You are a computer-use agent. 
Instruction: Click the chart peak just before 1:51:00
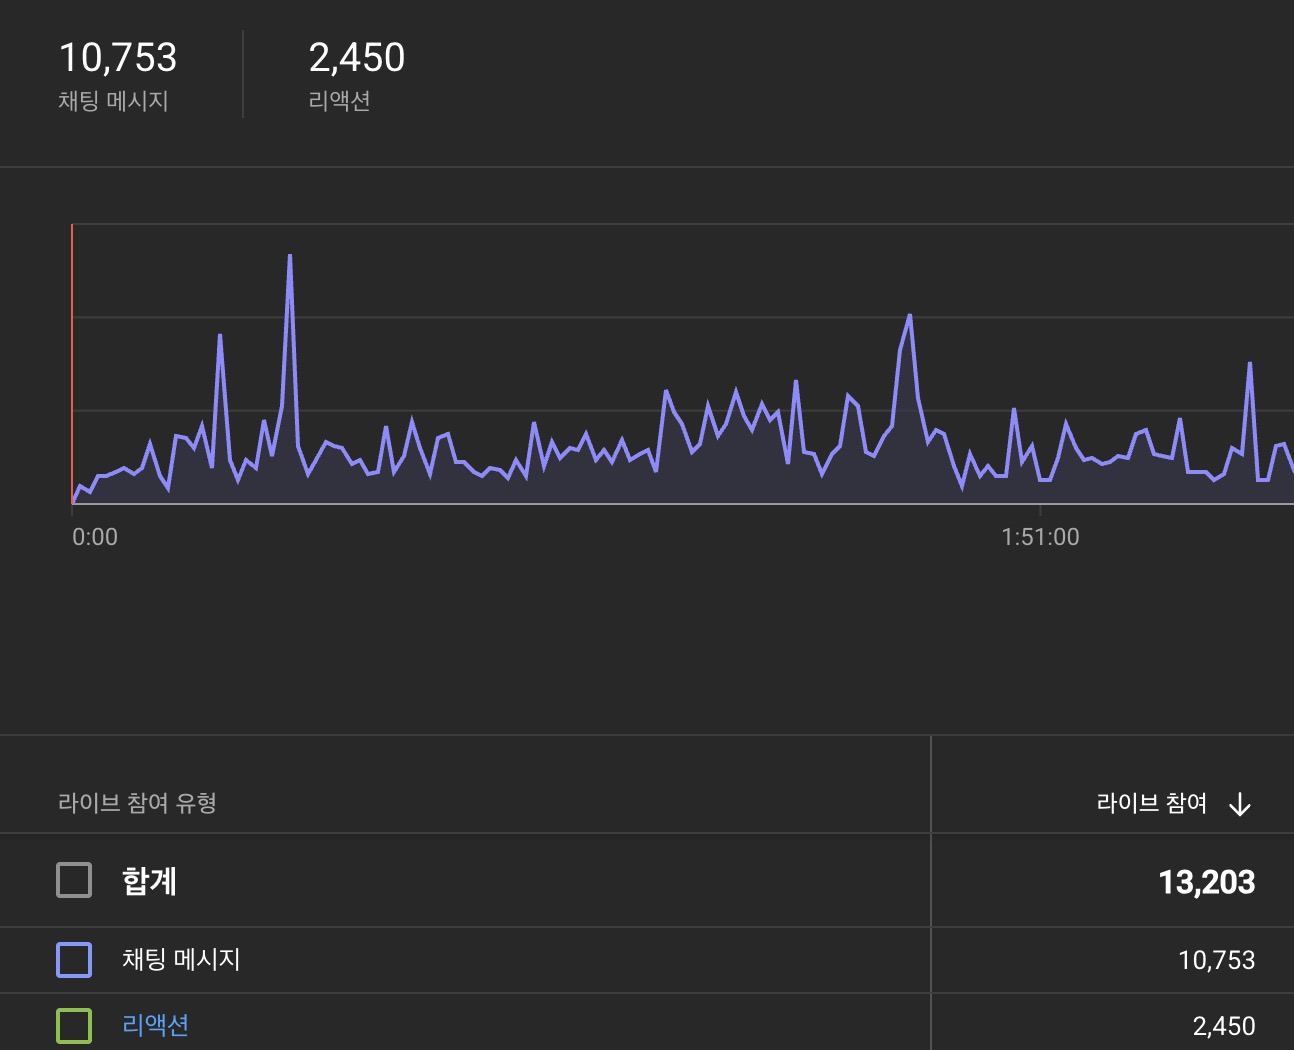(x=909, y=316)
